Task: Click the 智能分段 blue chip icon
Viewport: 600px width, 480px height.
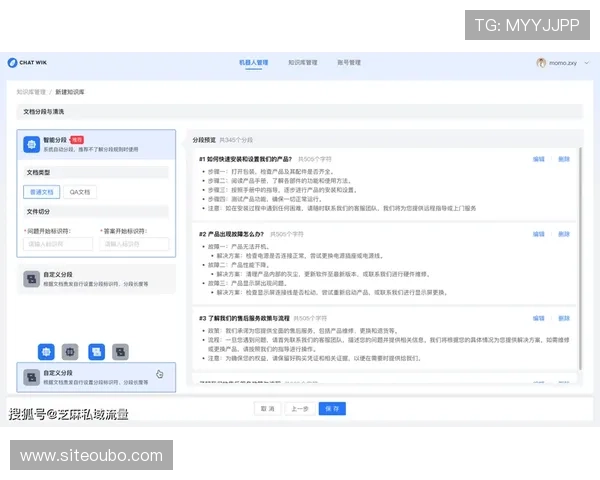Action: [x=31, y=144]
